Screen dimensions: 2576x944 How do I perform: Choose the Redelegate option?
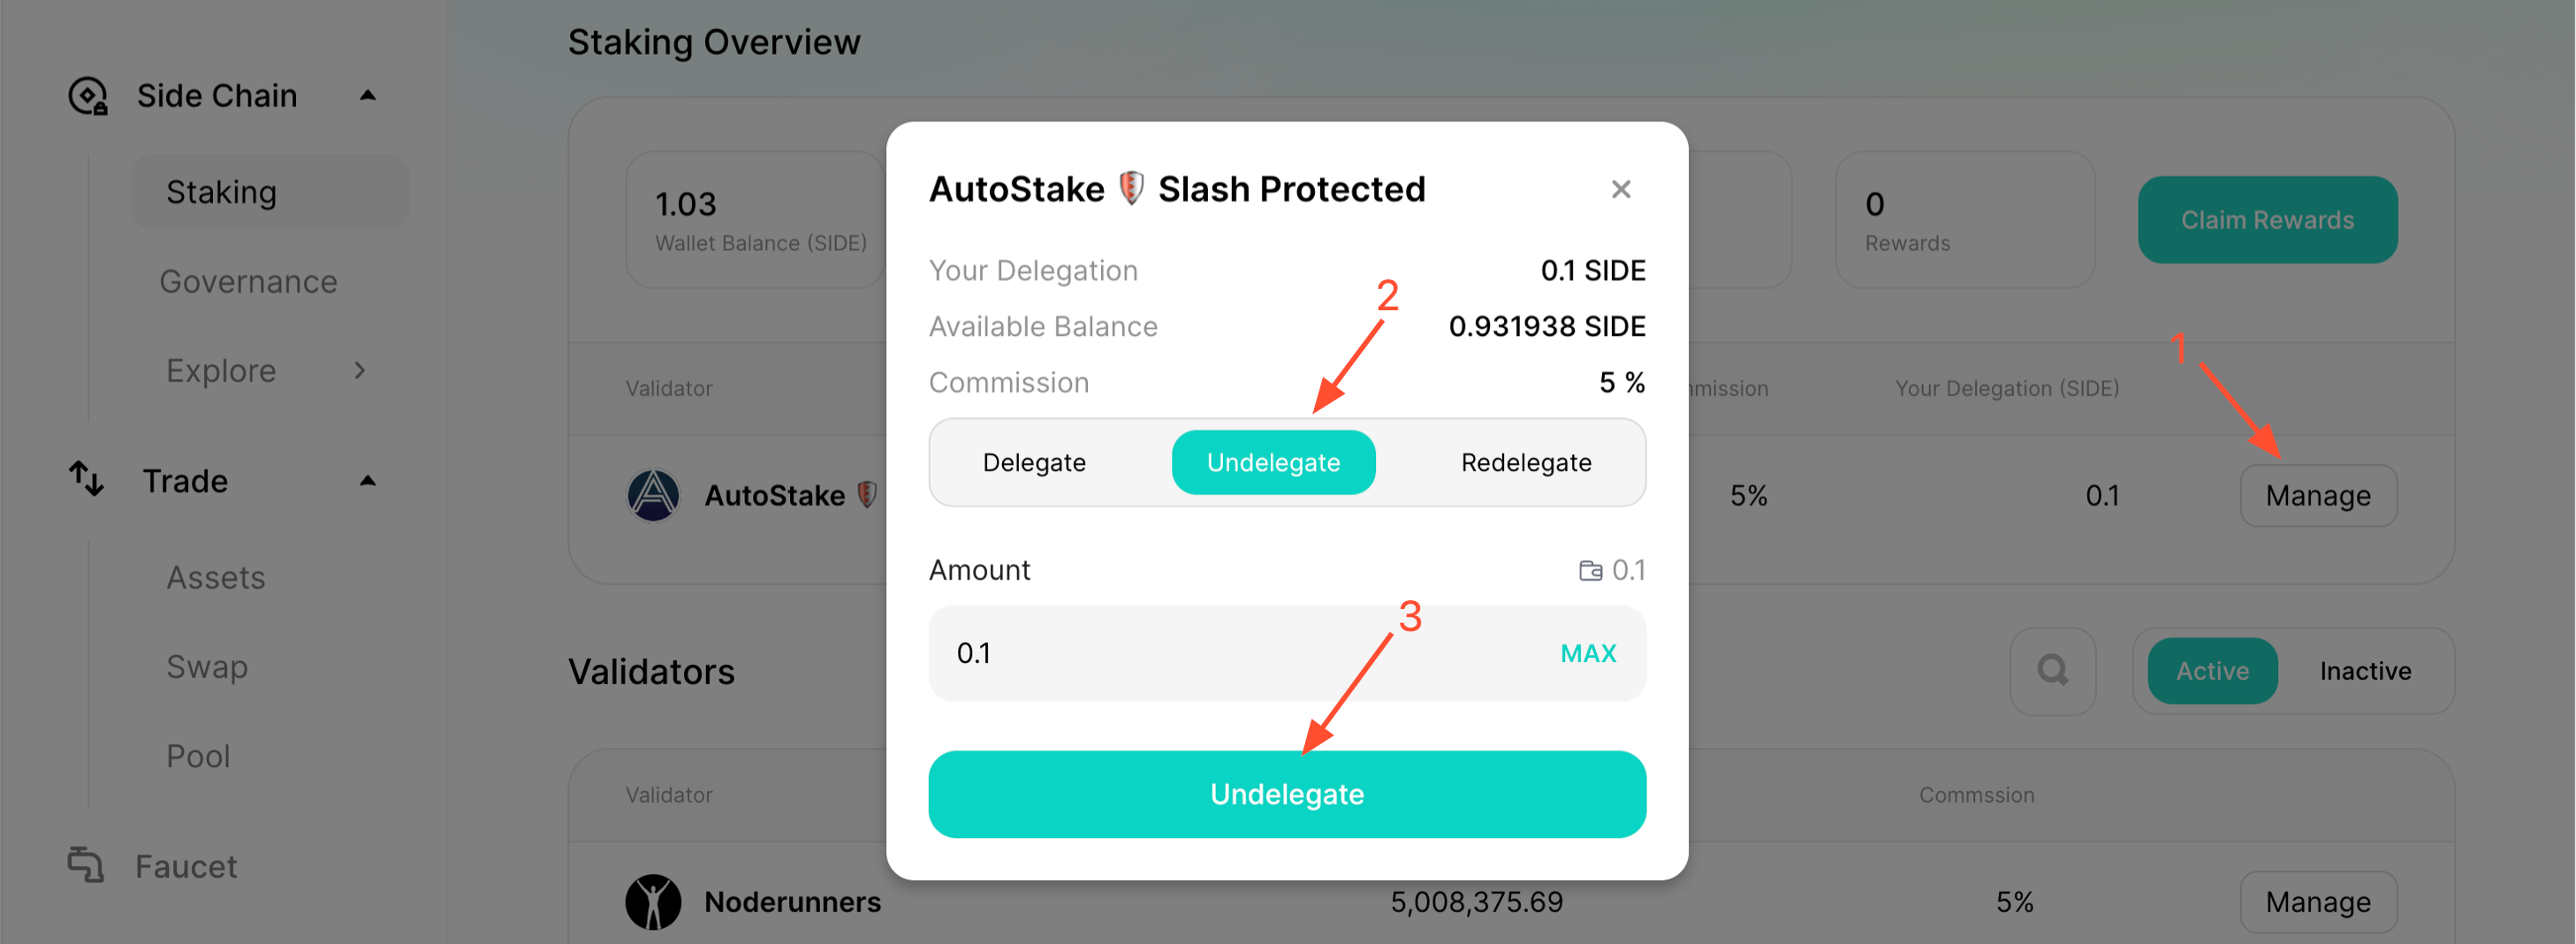point(1526,463)
